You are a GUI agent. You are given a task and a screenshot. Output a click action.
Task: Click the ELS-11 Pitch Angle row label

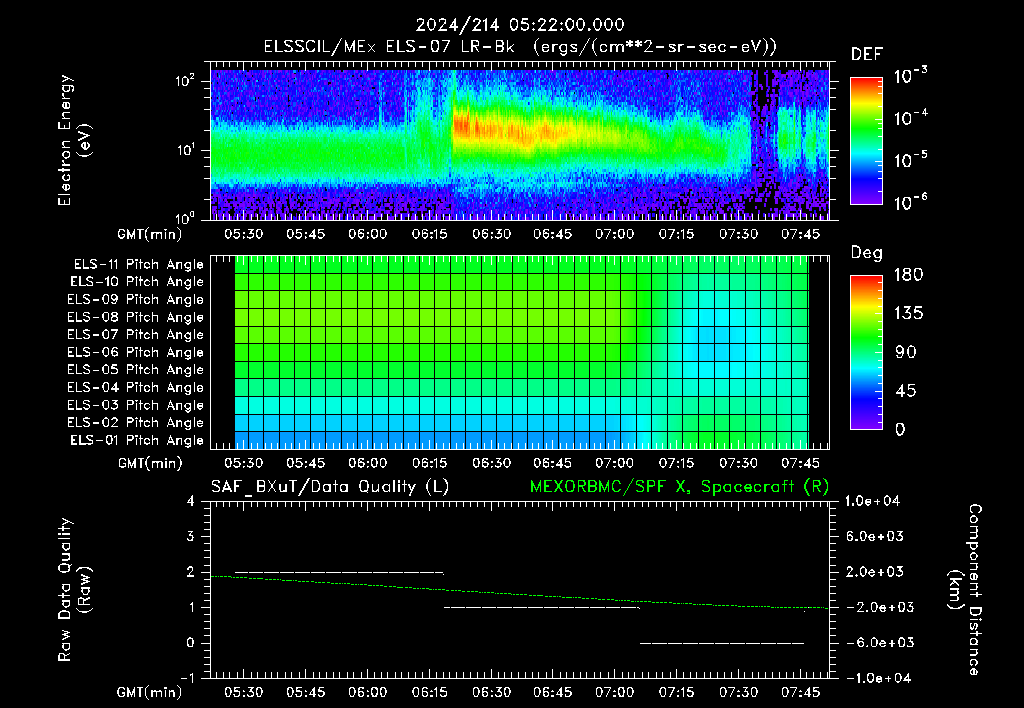coord(138,265)
